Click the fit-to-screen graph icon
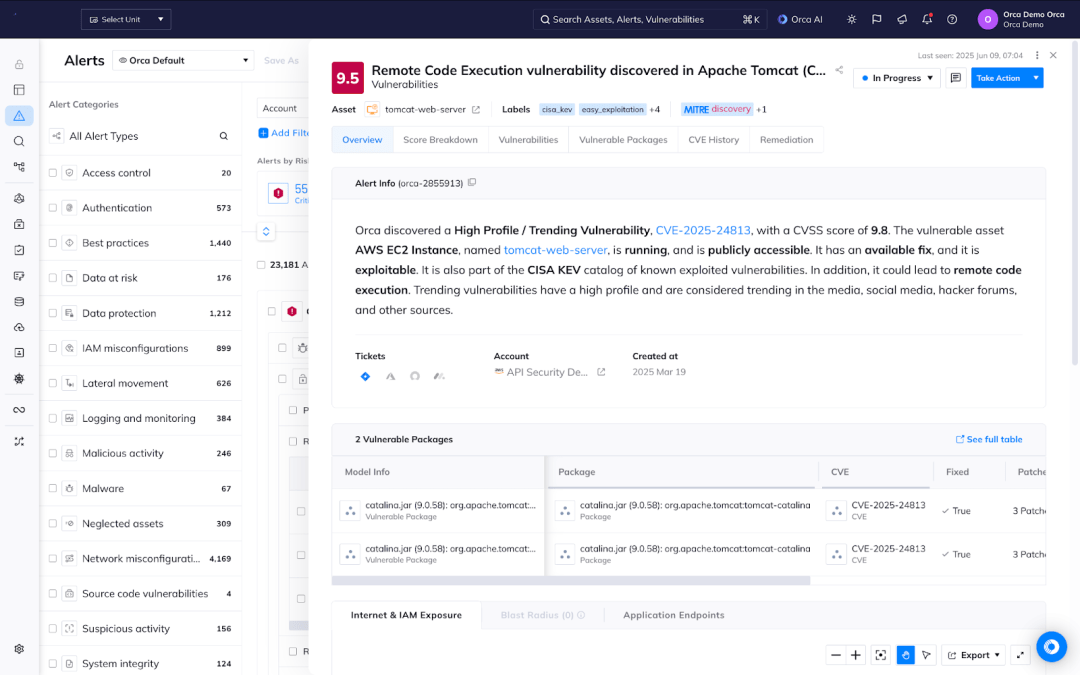 coord(880,655)
